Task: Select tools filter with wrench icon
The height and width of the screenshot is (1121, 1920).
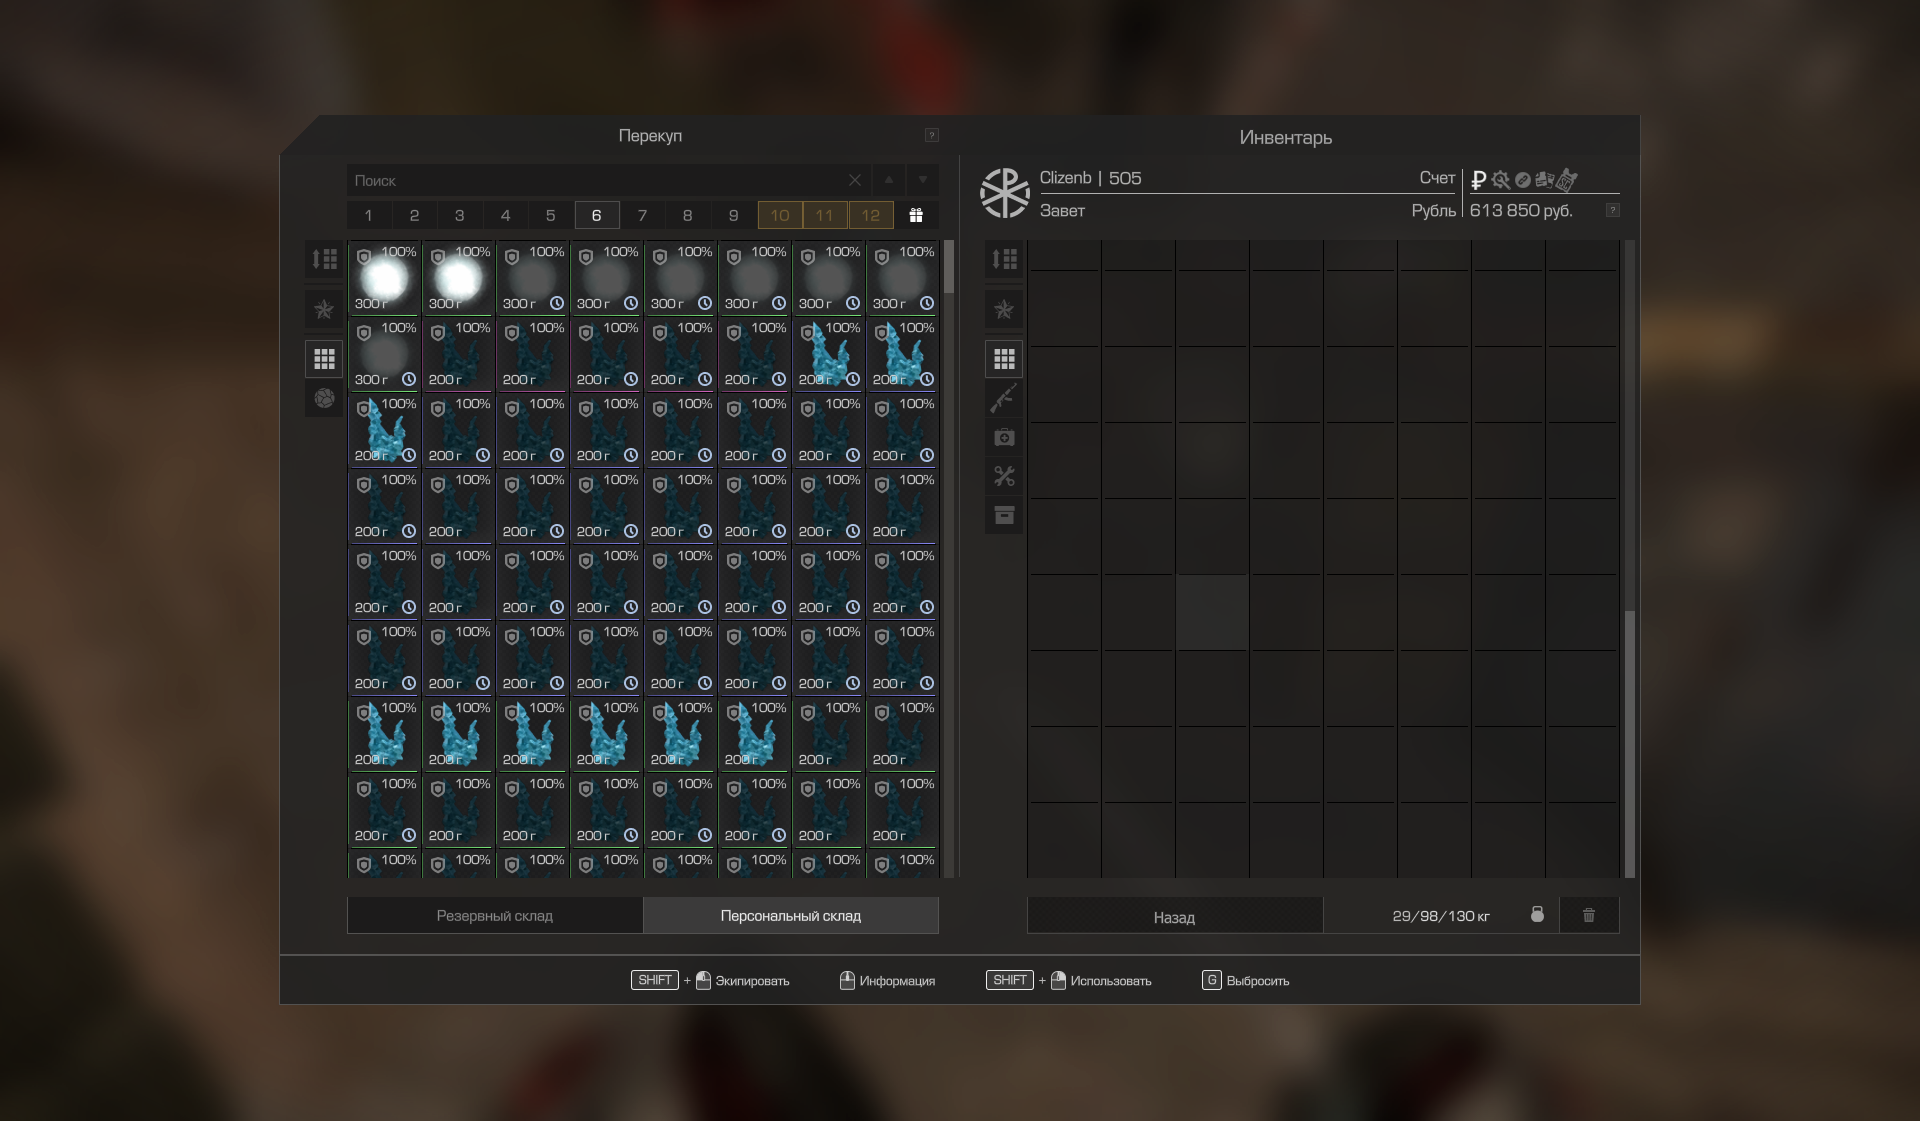Action: coord(1004,476)
